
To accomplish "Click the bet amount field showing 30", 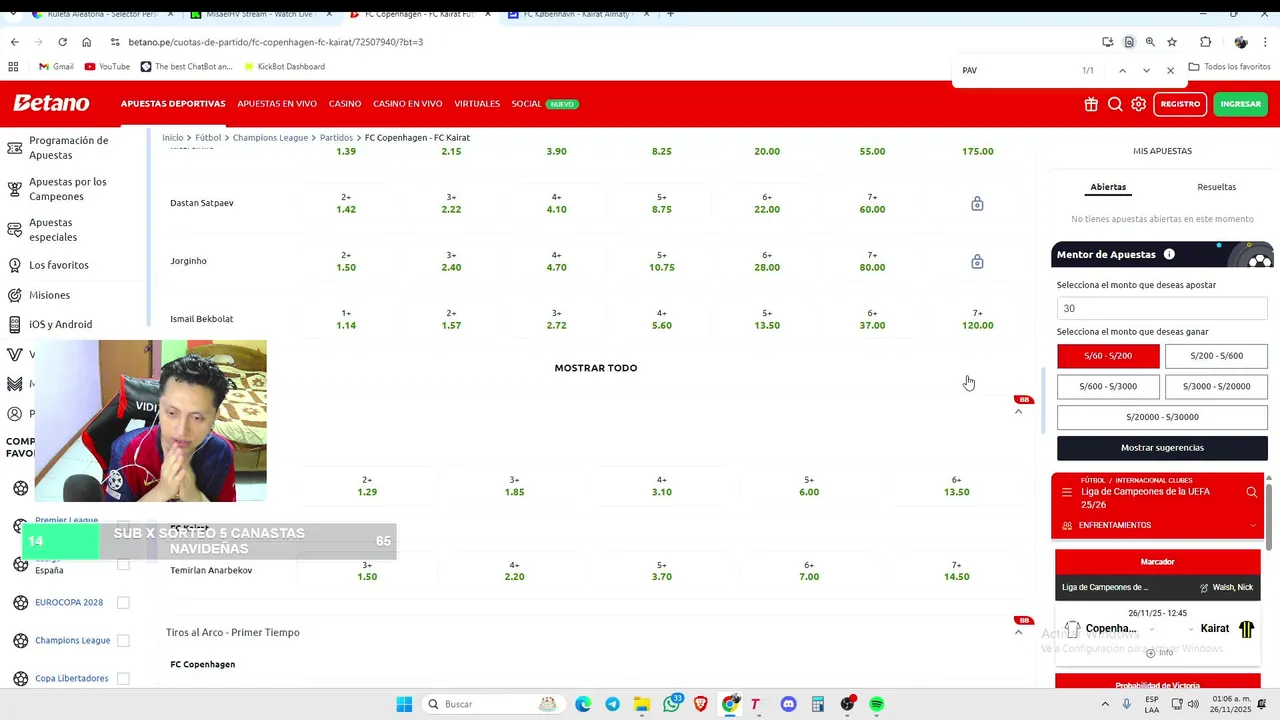I will [1162, 308].
